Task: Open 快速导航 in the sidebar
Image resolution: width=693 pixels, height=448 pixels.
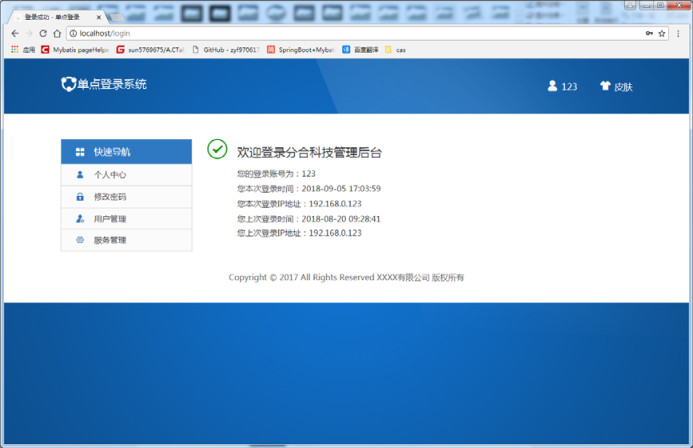Action: point(126,152)
